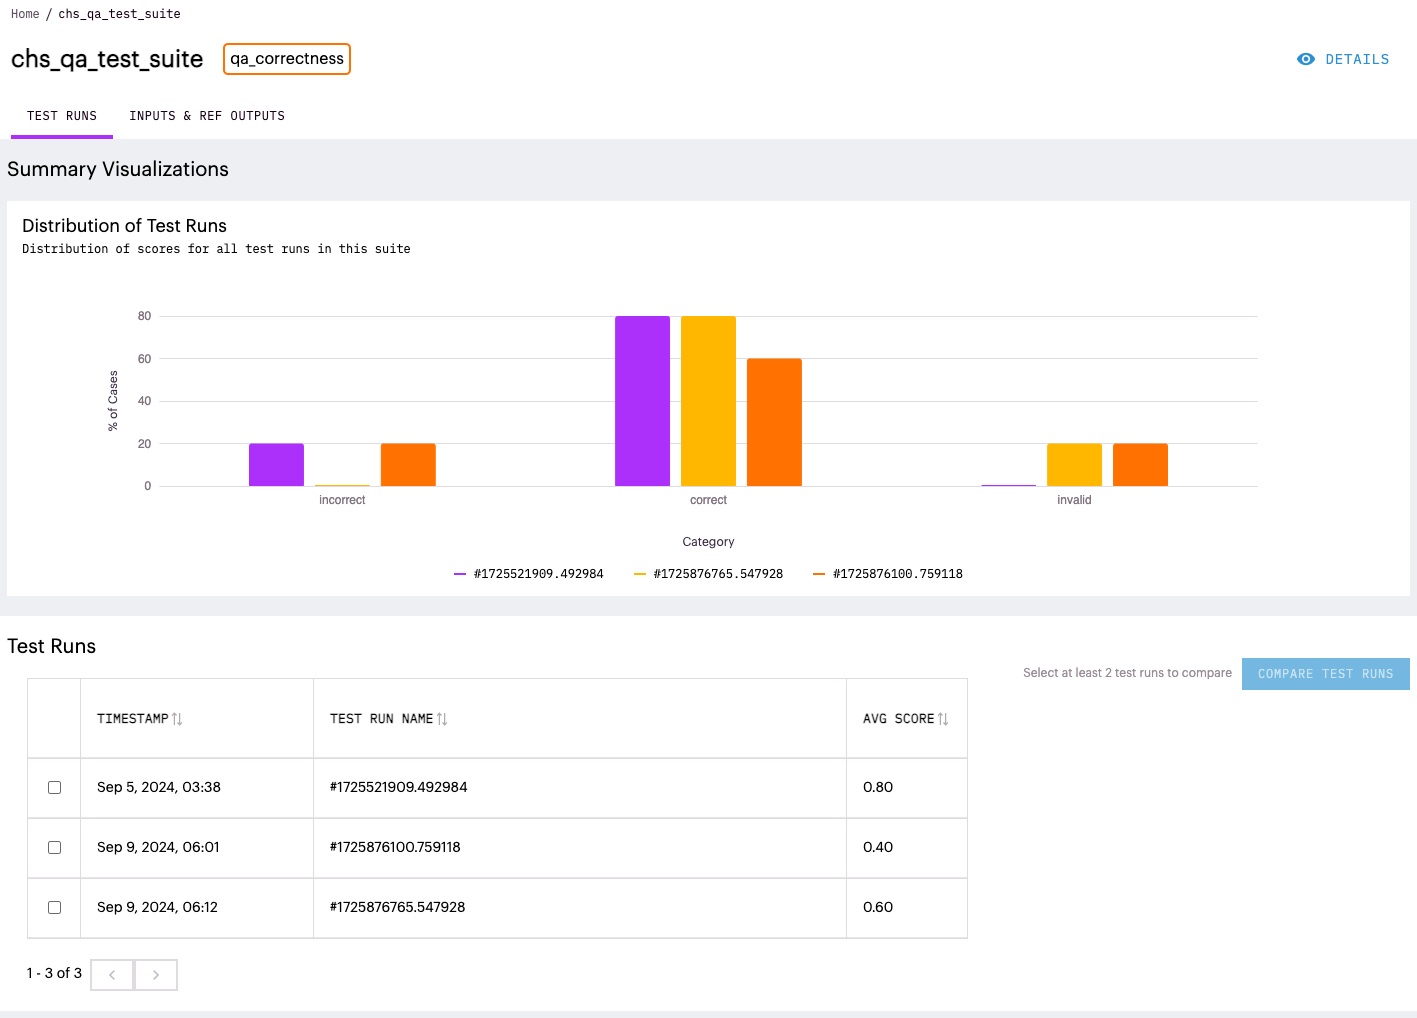Open test run #1725876765.547928 in table
The width and height of the screenshot is (1417, 1018).
pyautogui.click(x=398, y=907)
